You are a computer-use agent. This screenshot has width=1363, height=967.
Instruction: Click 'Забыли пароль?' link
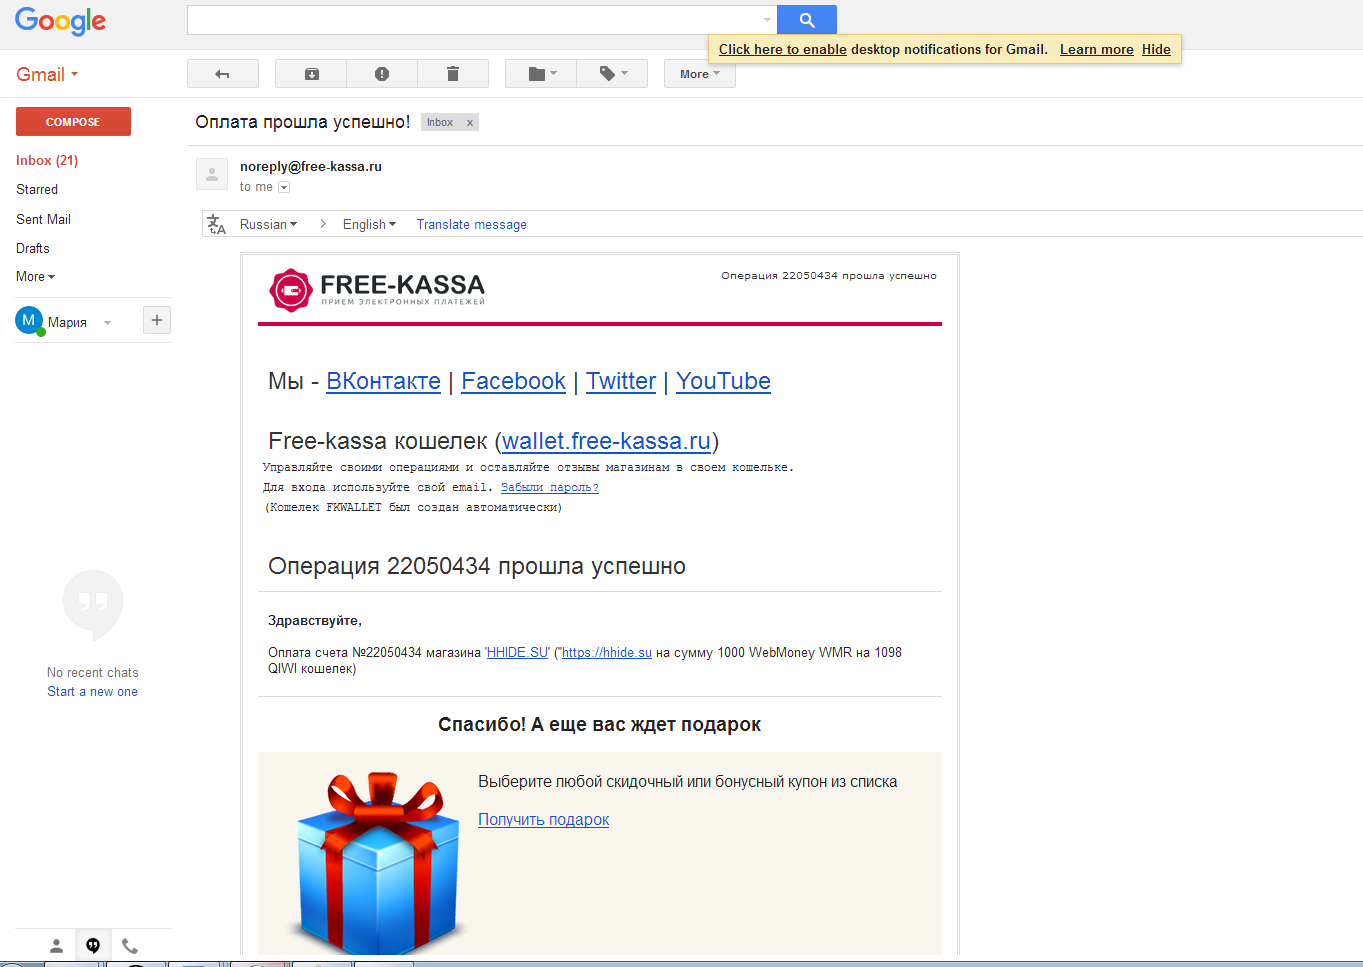point(550,488)
